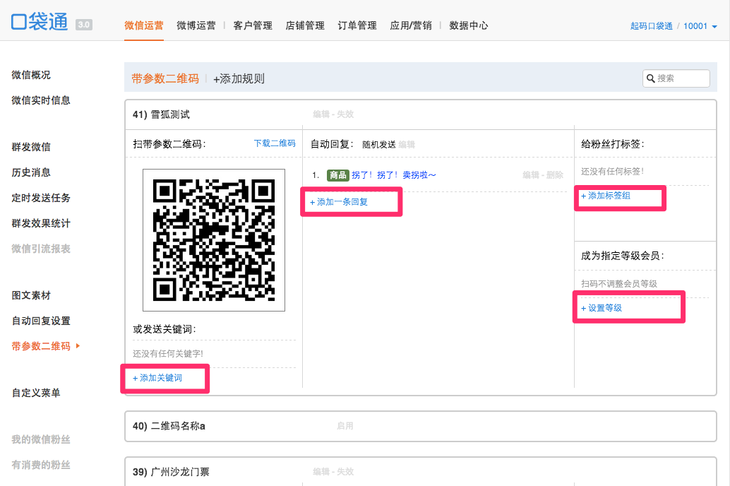Switch to the 微博运营 tab
This screenshot has width=730, height=486.
tap(197, 26)
